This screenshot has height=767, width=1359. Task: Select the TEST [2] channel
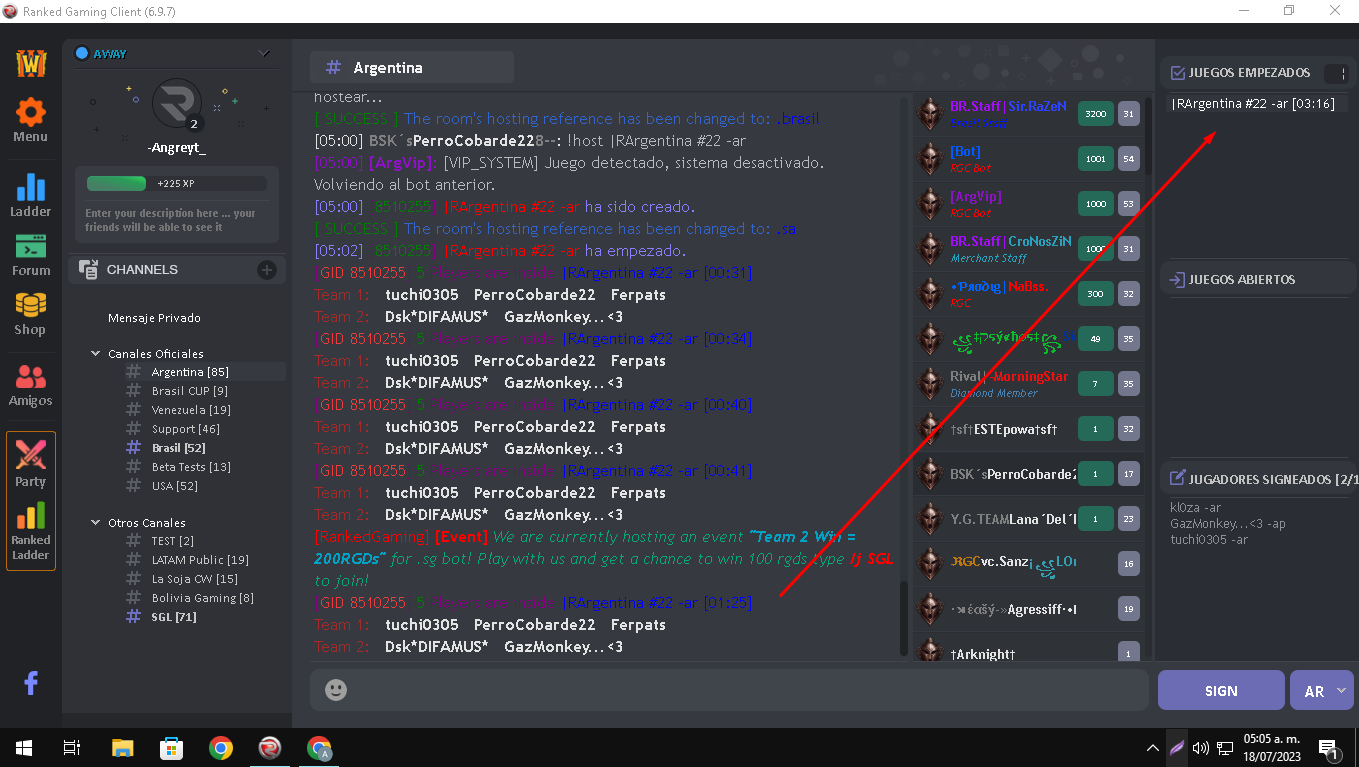click(172, 541)
